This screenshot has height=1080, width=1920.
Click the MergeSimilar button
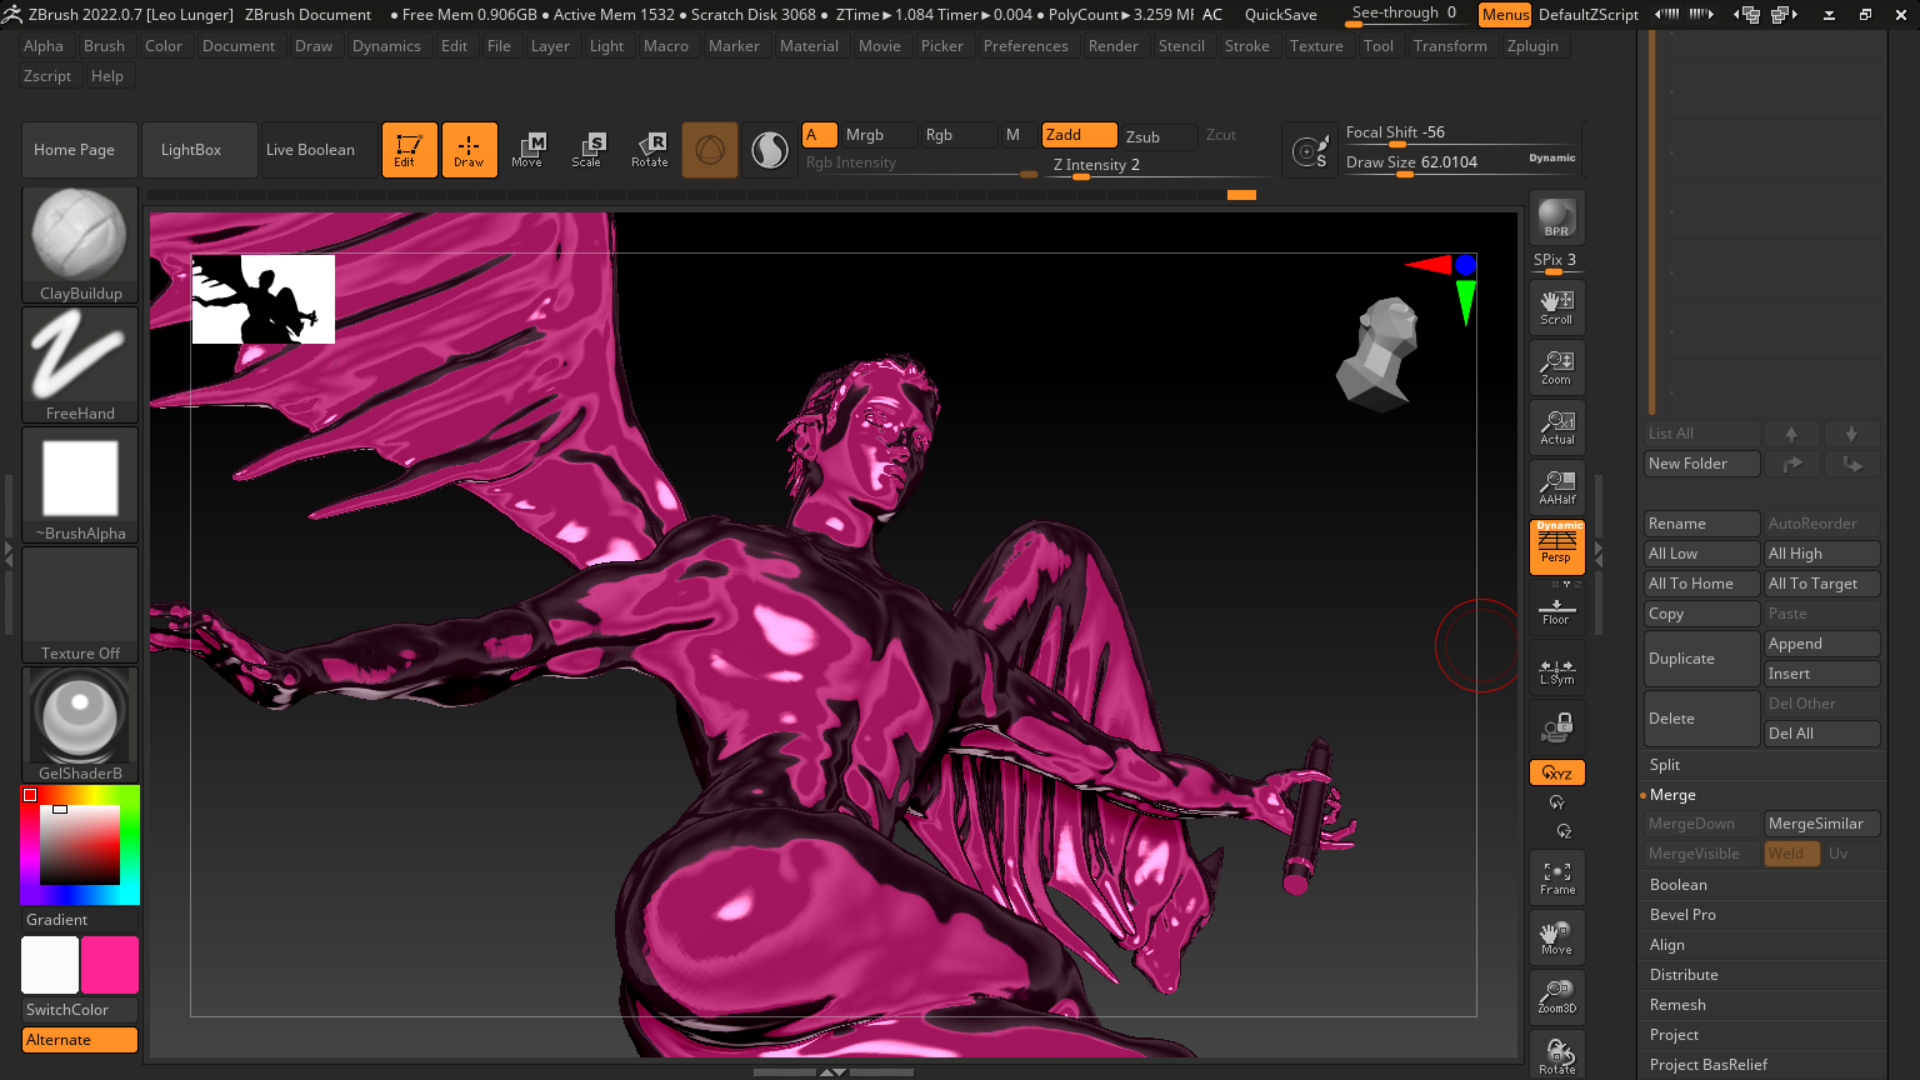coord(1820,823)
